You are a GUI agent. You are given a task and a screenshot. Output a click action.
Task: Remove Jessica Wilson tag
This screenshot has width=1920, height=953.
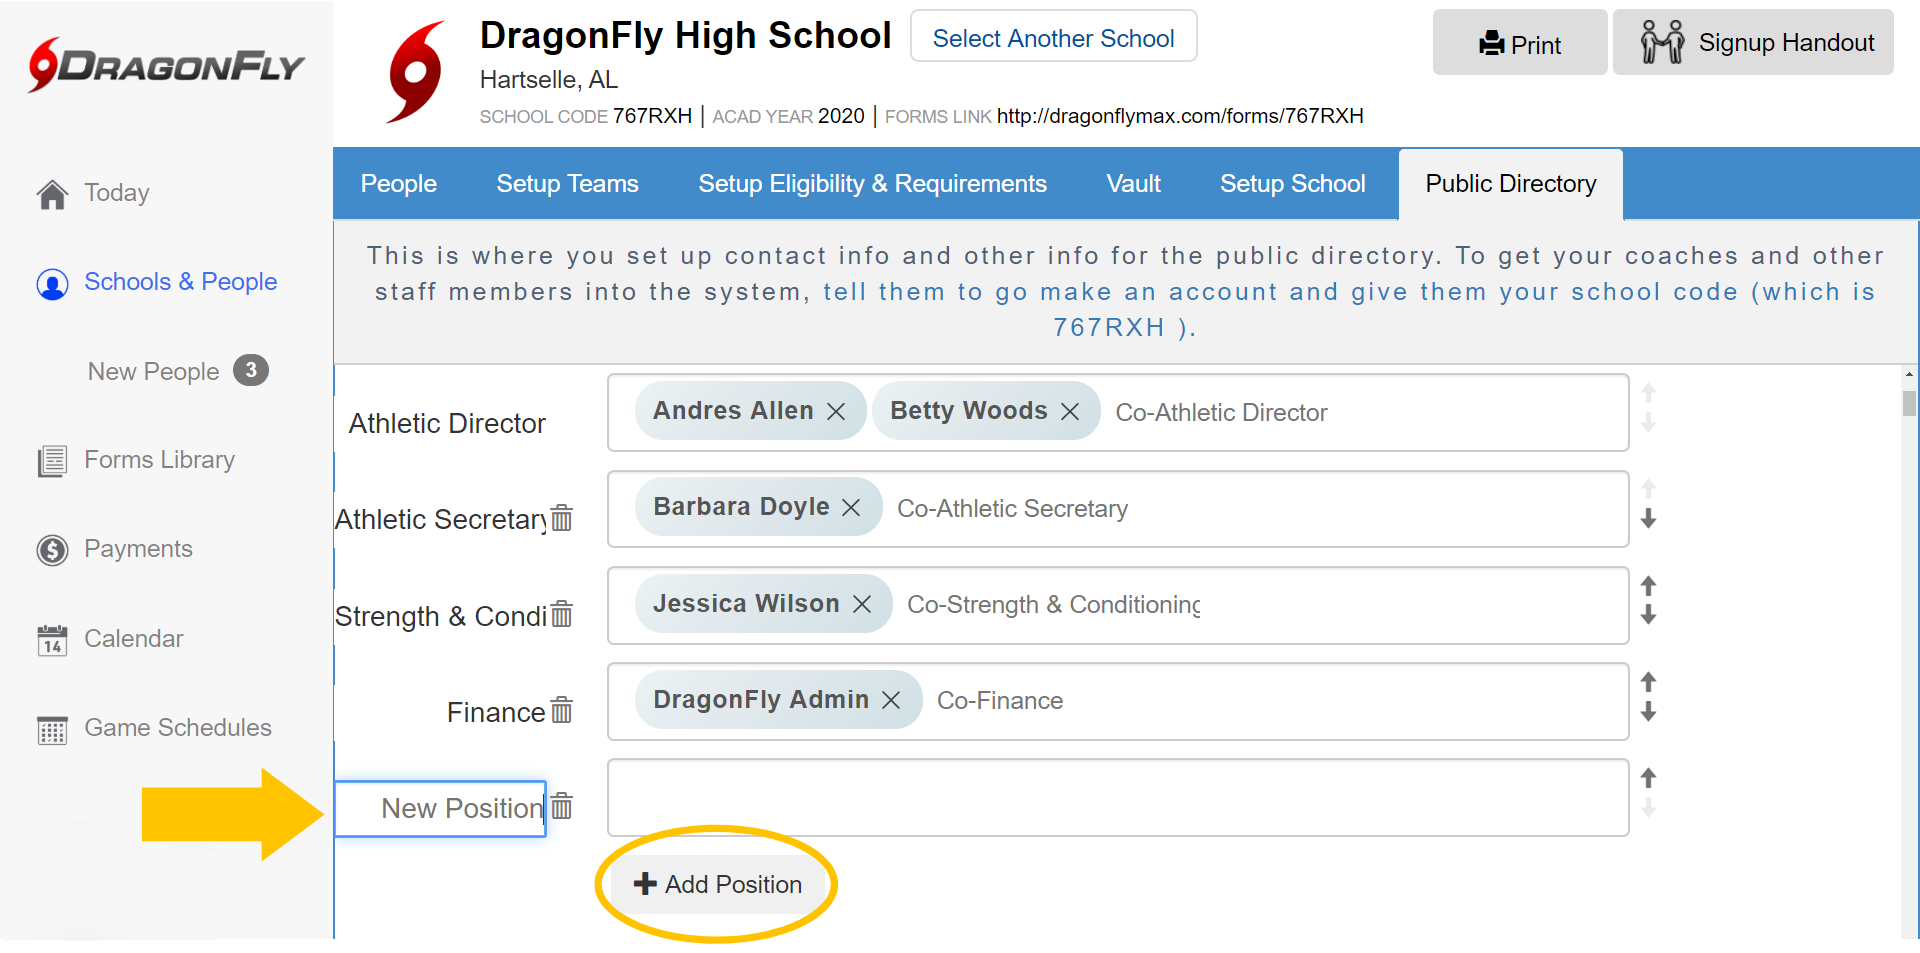pyautogui.click(x=862, y=604)
